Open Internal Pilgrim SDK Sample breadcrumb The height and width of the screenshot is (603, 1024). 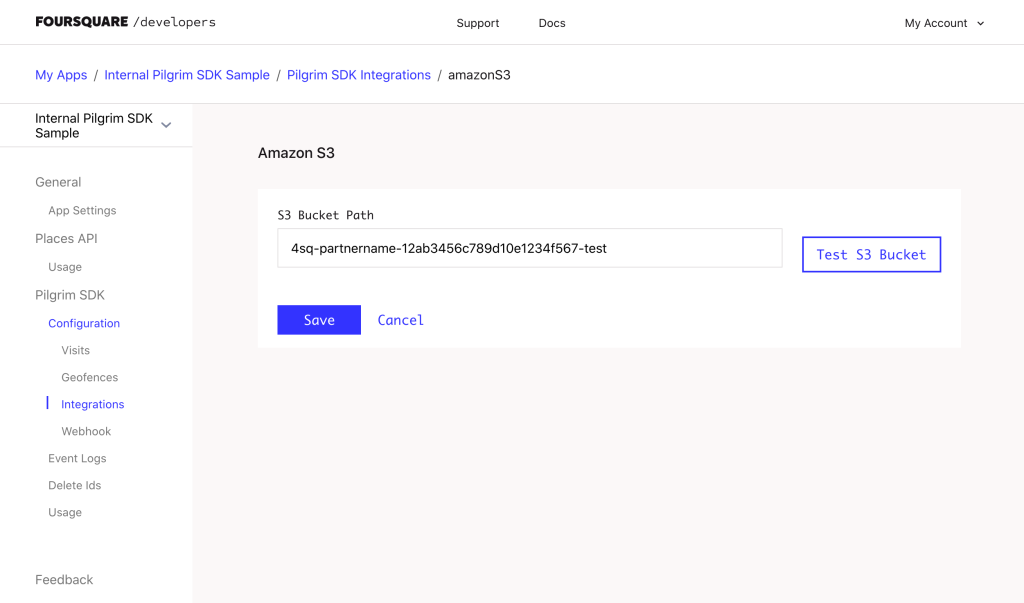187,74
